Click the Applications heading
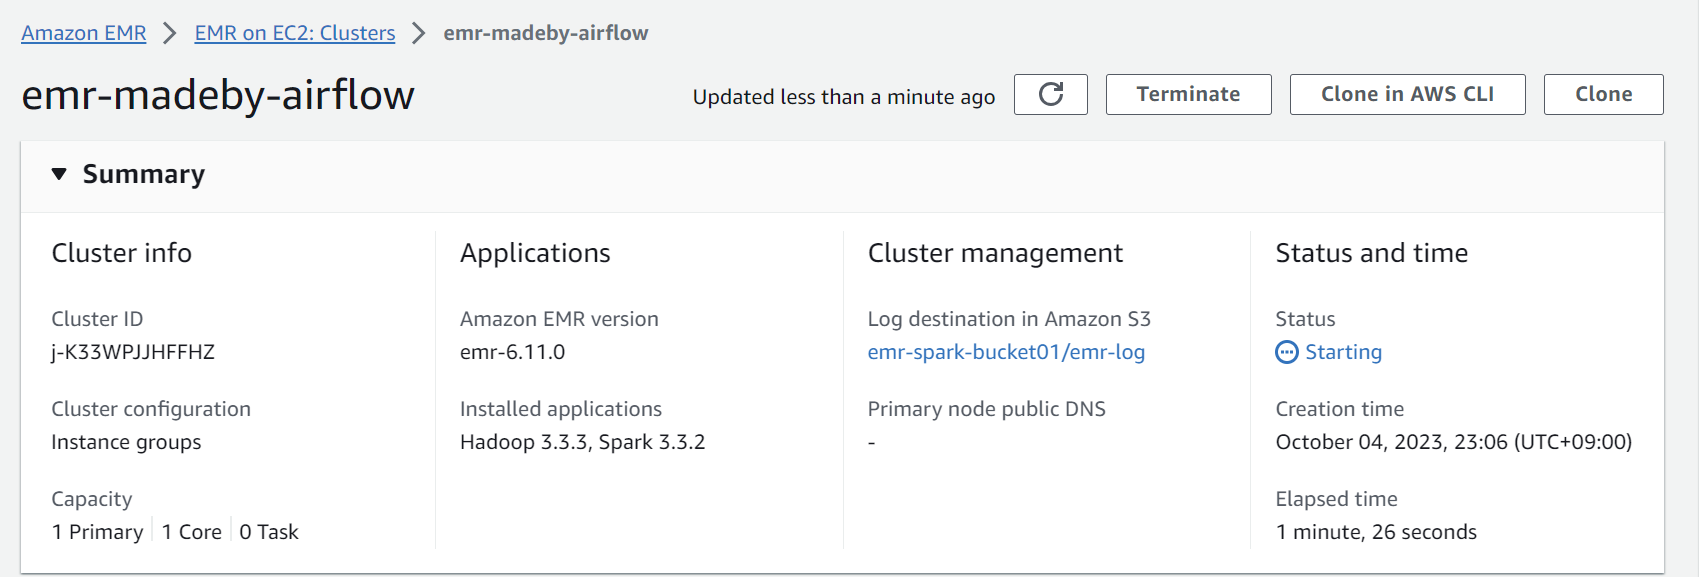The width and height of the screenshot is (1705, 577). click(x=535, y=253)
